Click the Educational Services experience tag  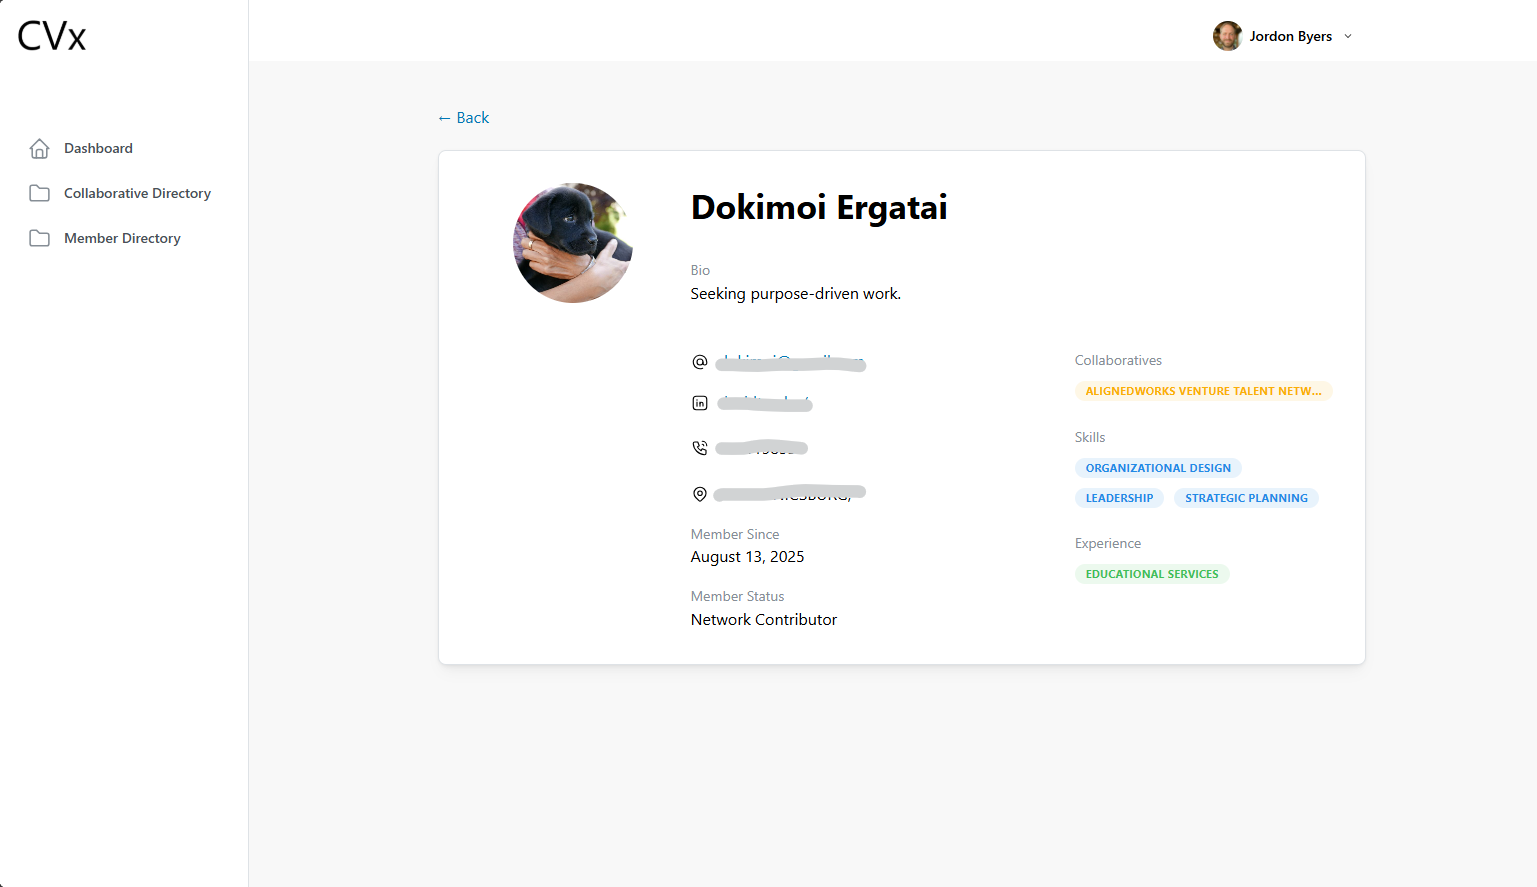coord(1151,573)
